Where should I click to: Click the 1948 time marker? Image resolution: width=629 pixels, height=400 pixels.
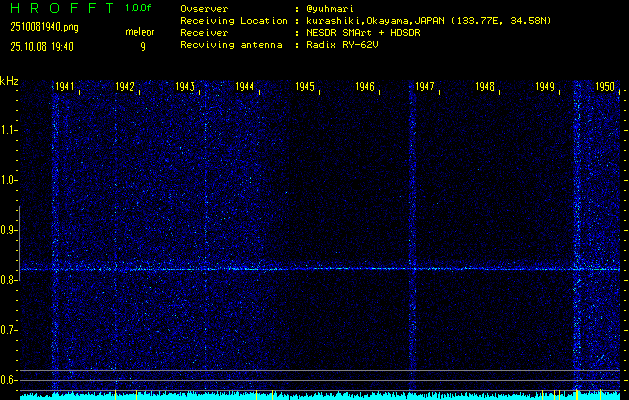[x=485, y=87]
